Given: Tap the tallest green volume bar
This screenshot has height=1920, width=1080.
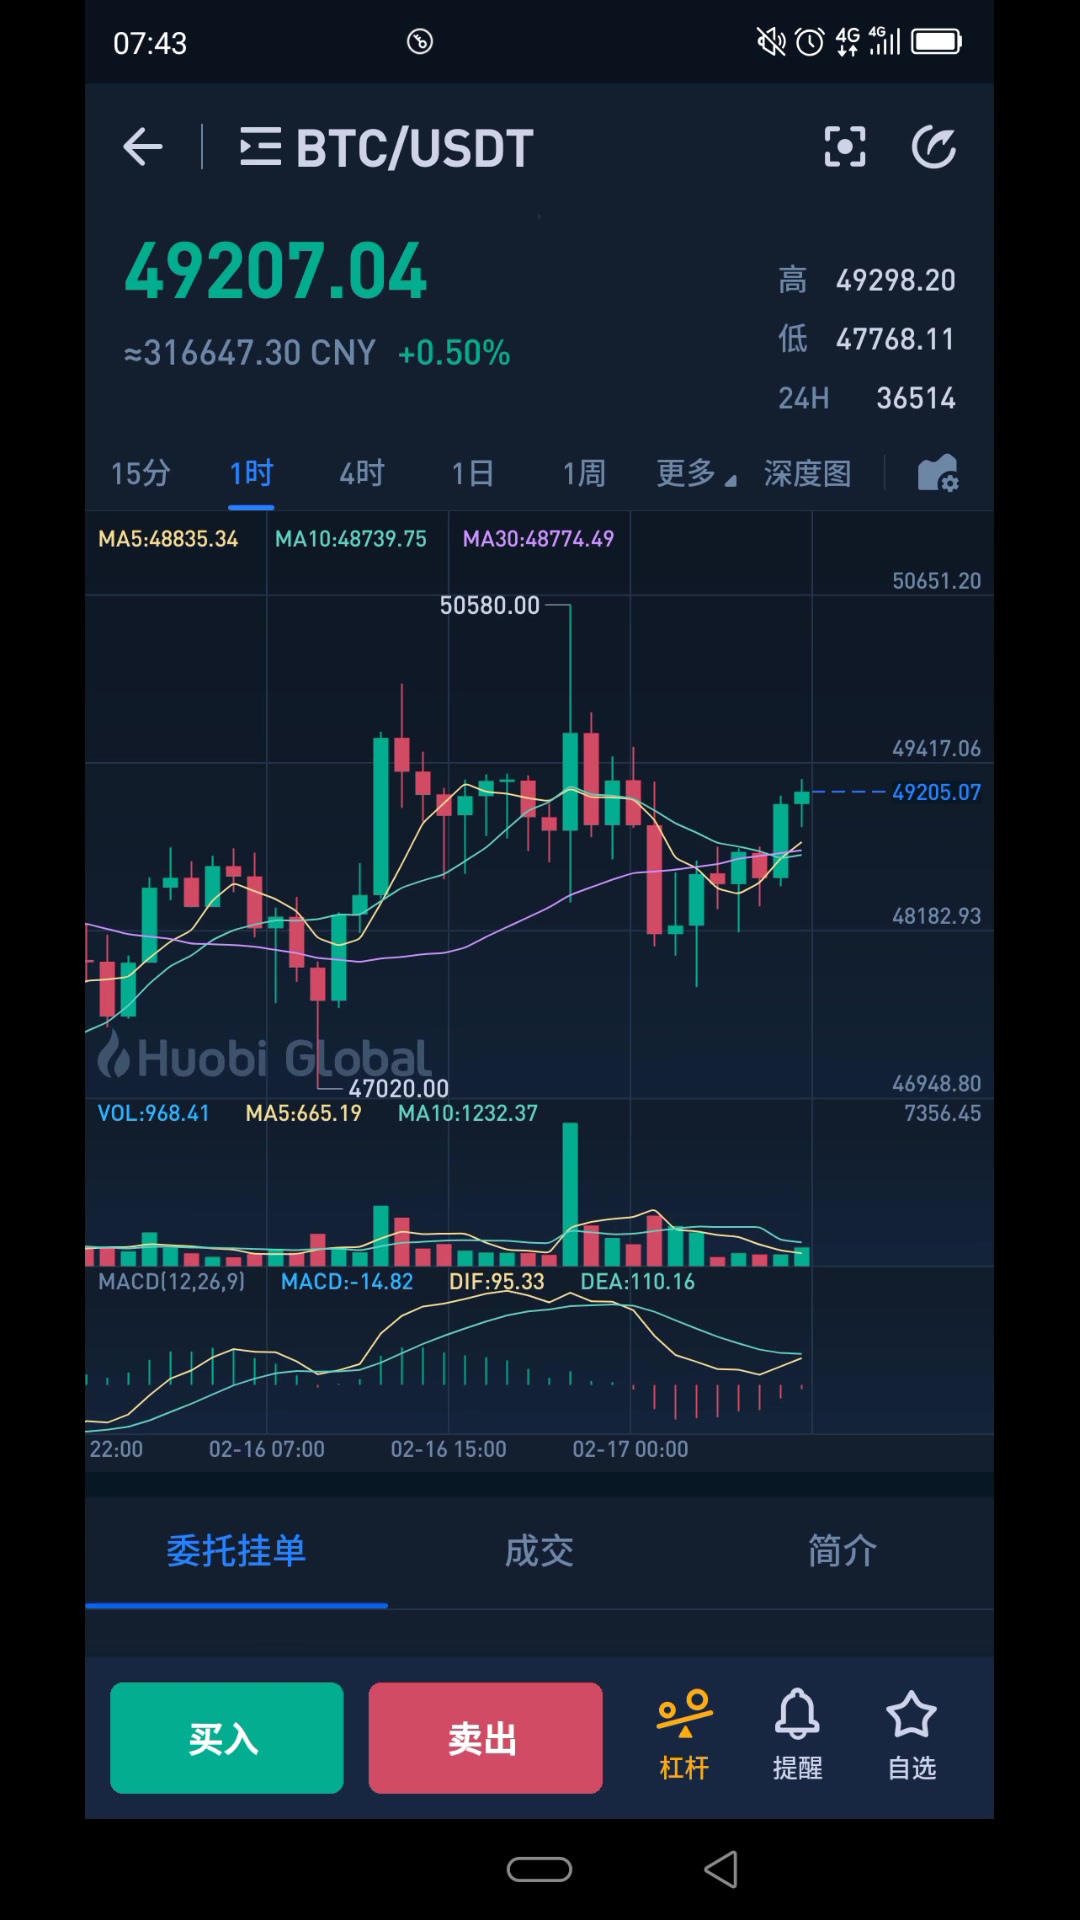Looking at the screenshot, I should point(570,1194).
